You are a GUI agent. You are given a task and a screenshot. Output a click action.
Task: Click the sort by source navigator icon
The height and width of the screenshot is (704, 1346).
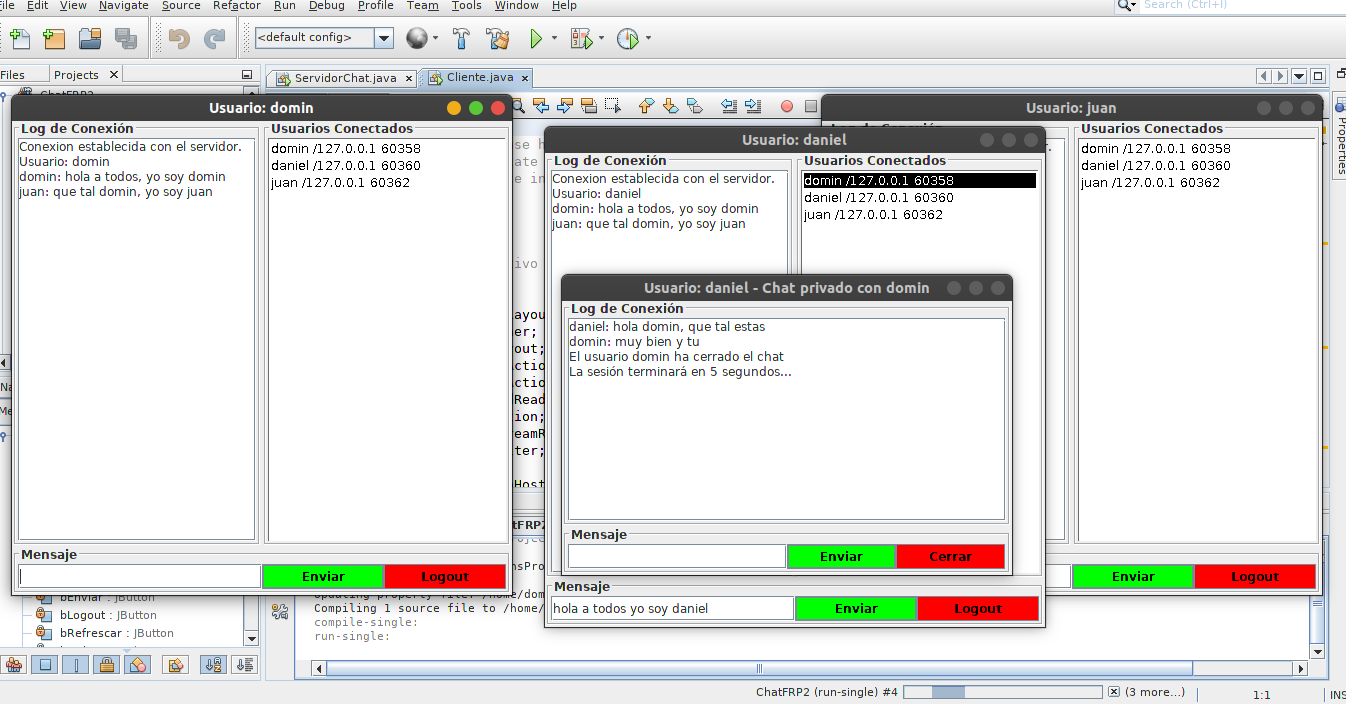(x=245, y=665)
